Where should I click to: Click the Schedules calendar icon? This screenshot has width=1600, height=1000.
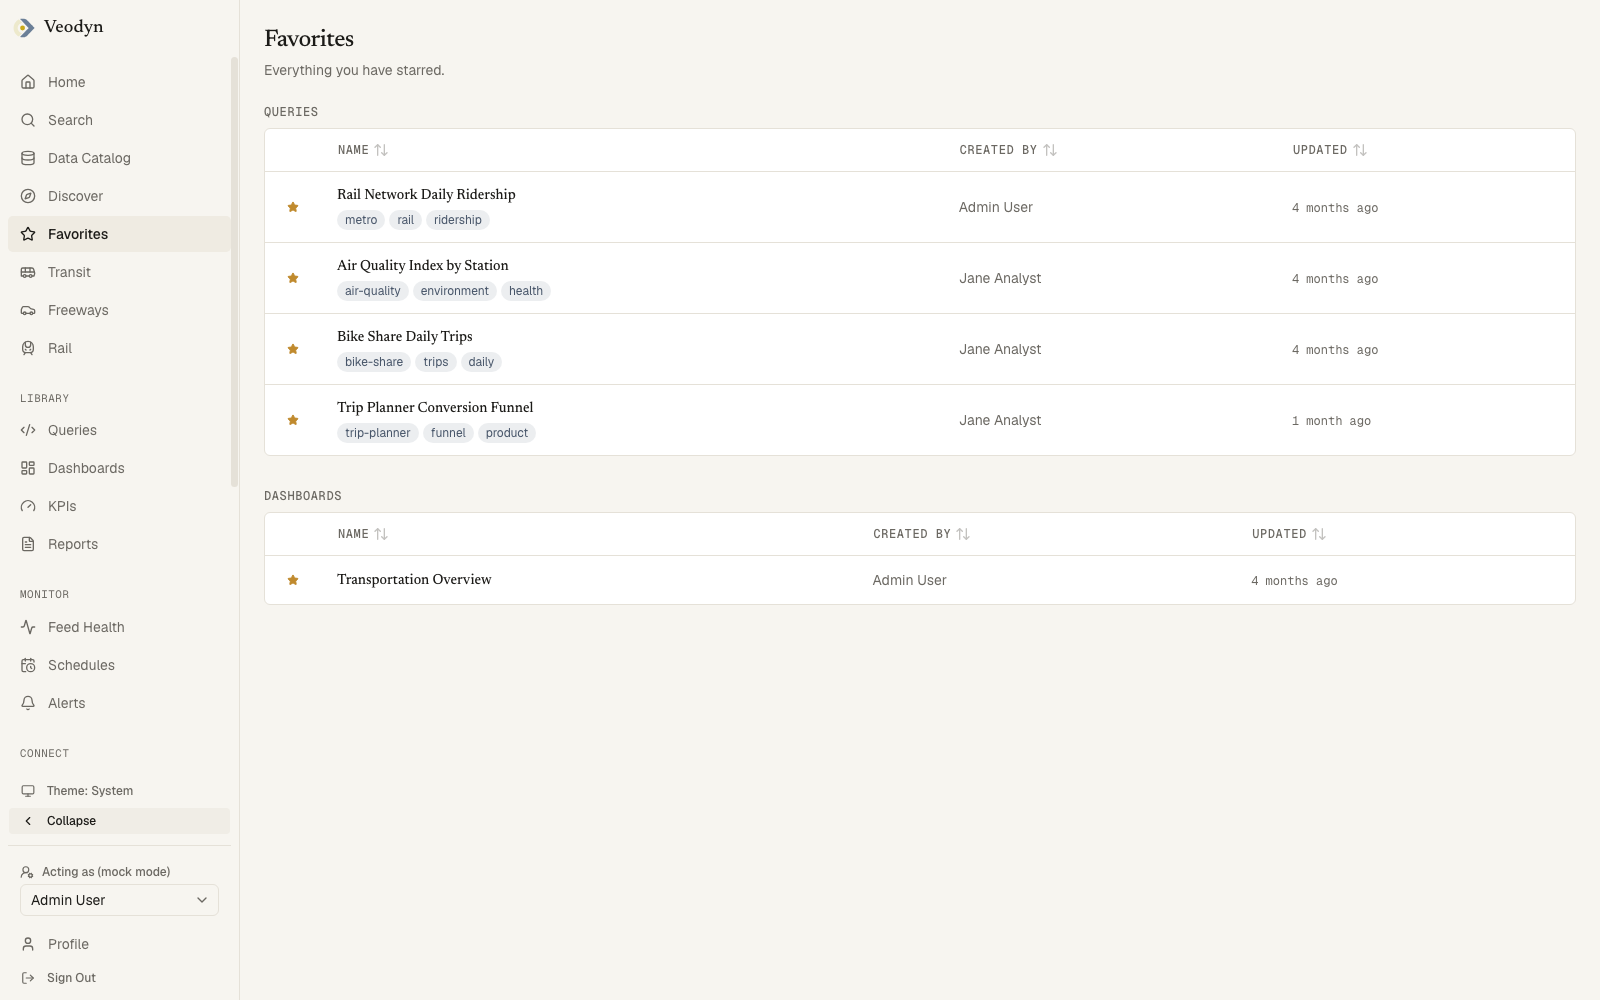tap(28, 665)
